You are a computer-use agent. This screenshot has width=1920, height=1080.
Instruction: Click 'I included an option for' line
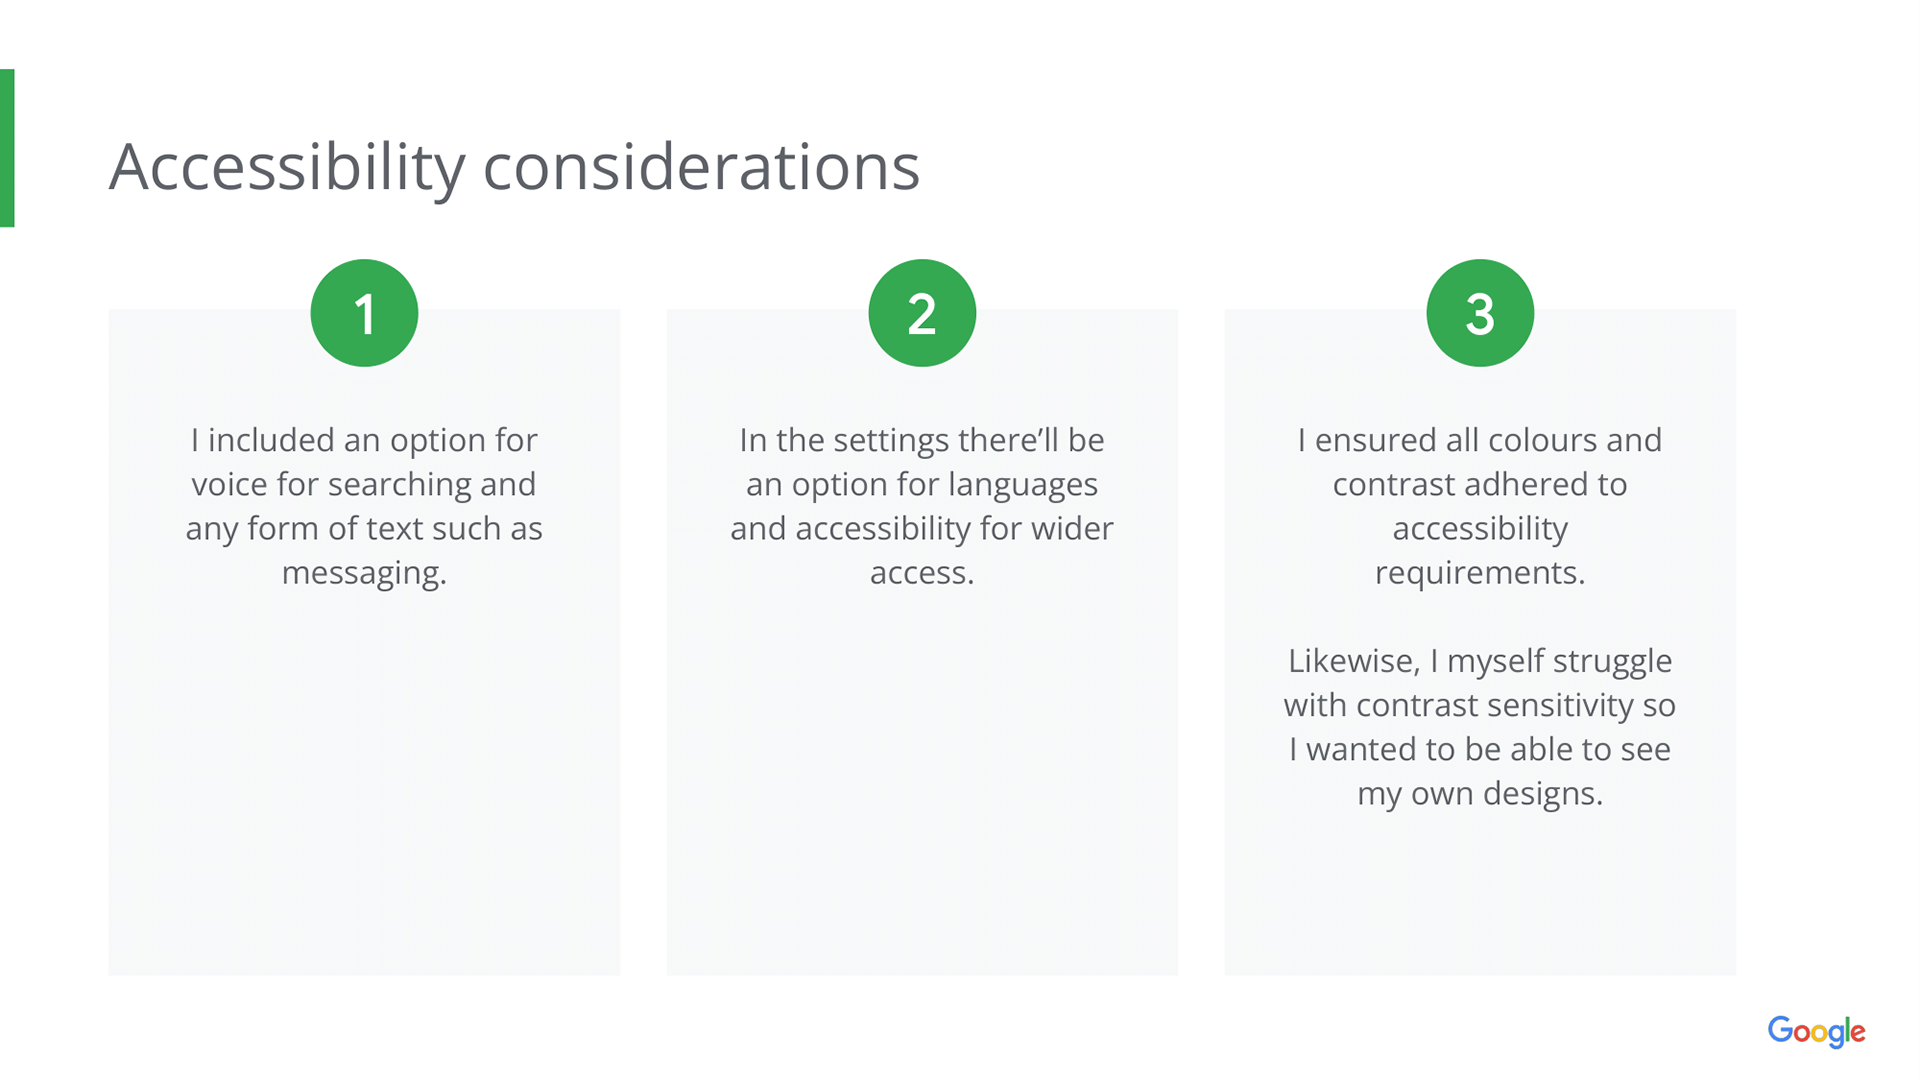click(364, 440)
